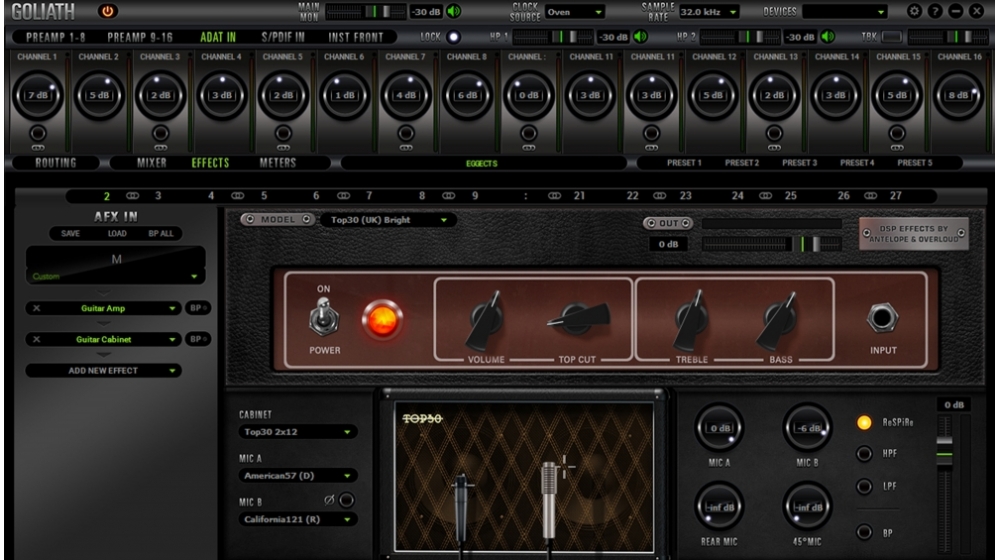1000x560 pixels.
Task: Toggle the cabinet BP bypass
Action: [x=864, y=532]
